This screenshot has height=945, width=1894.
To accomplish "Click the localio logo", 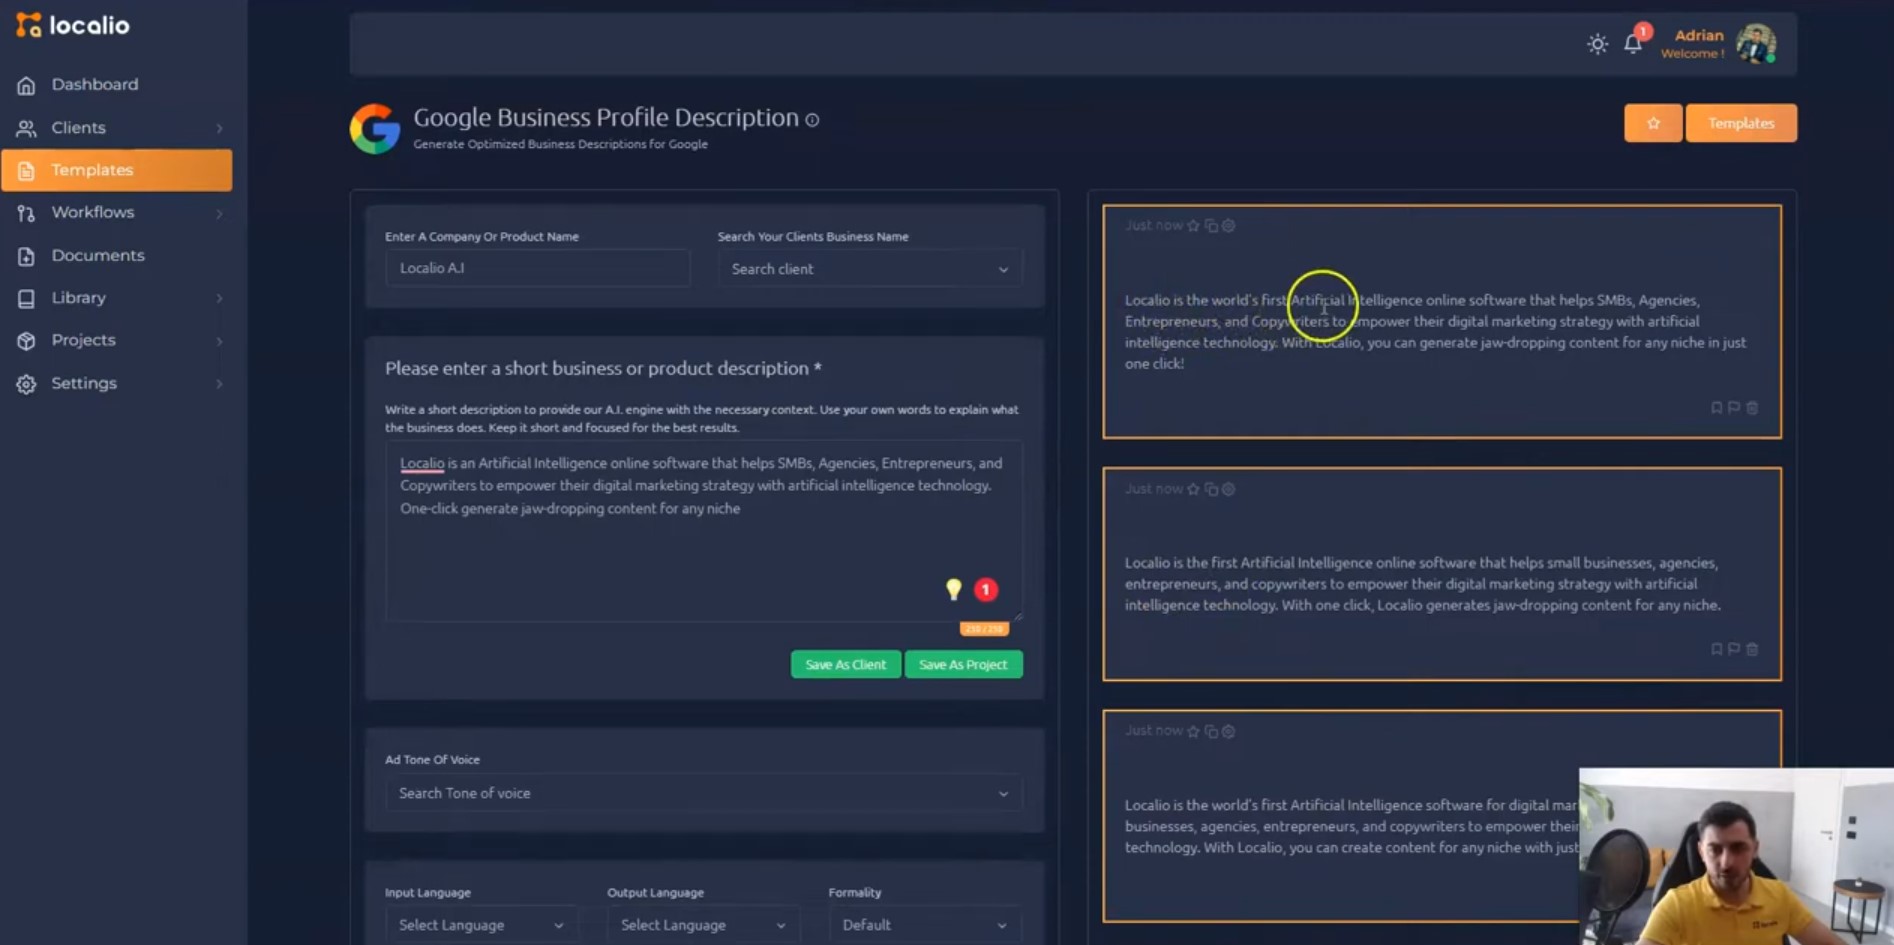I will click(73, 25).
